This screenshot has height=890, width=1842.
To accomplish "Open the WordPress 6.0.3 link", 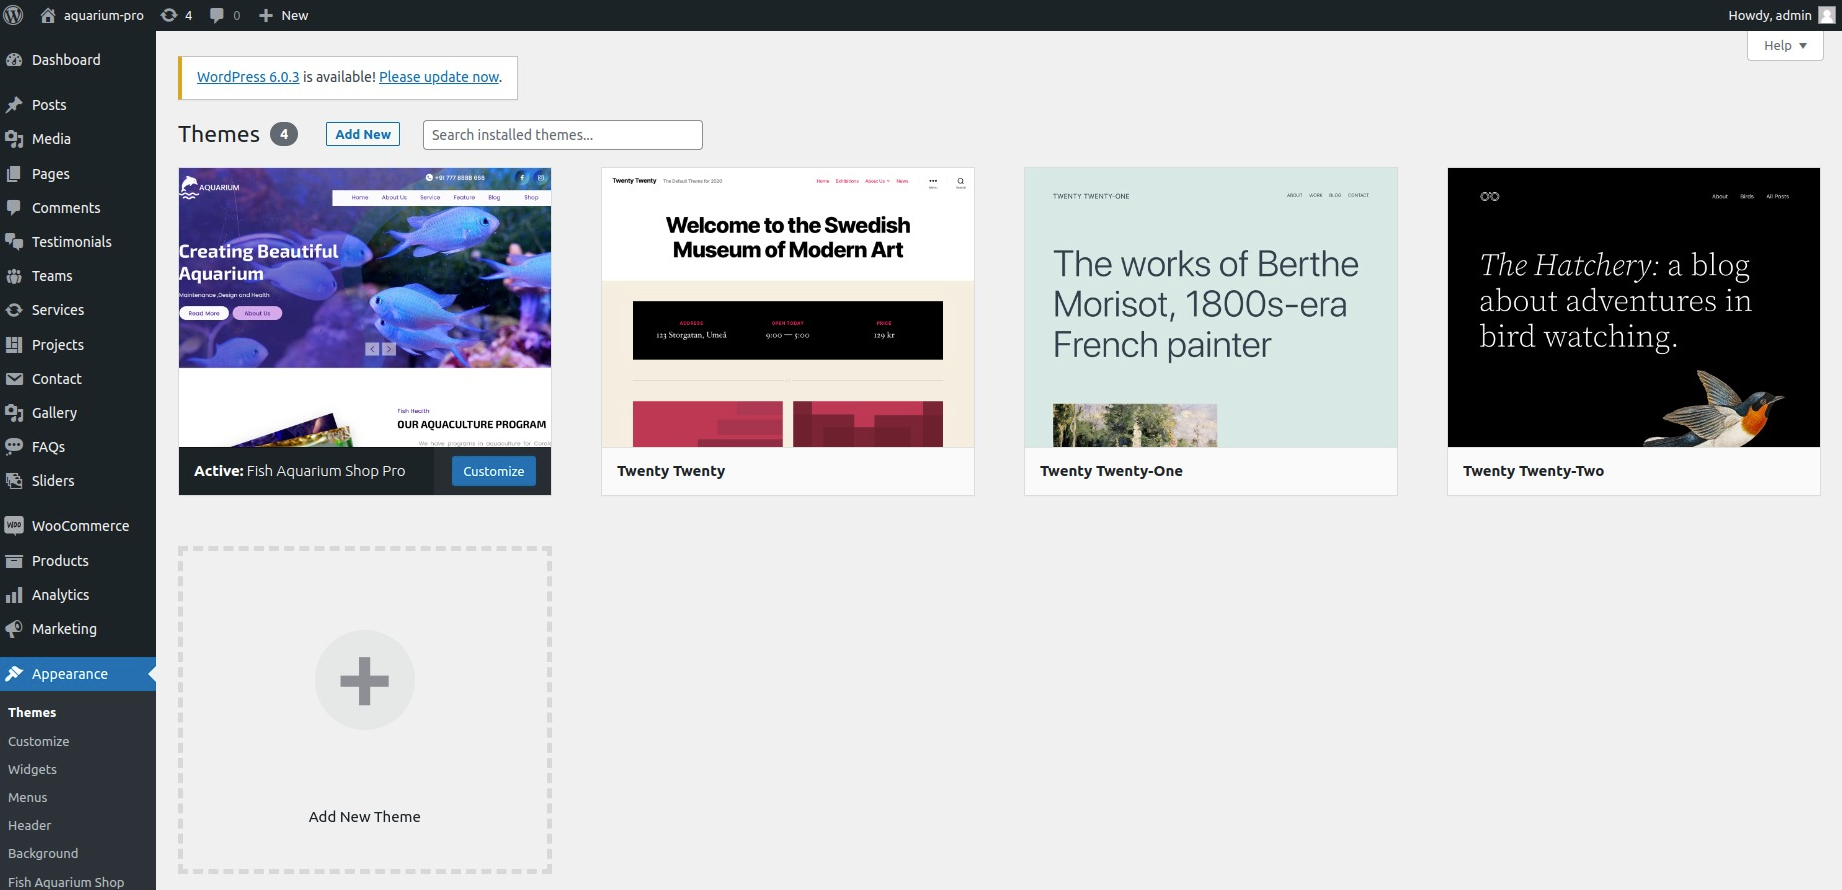I will click(248, 77).
